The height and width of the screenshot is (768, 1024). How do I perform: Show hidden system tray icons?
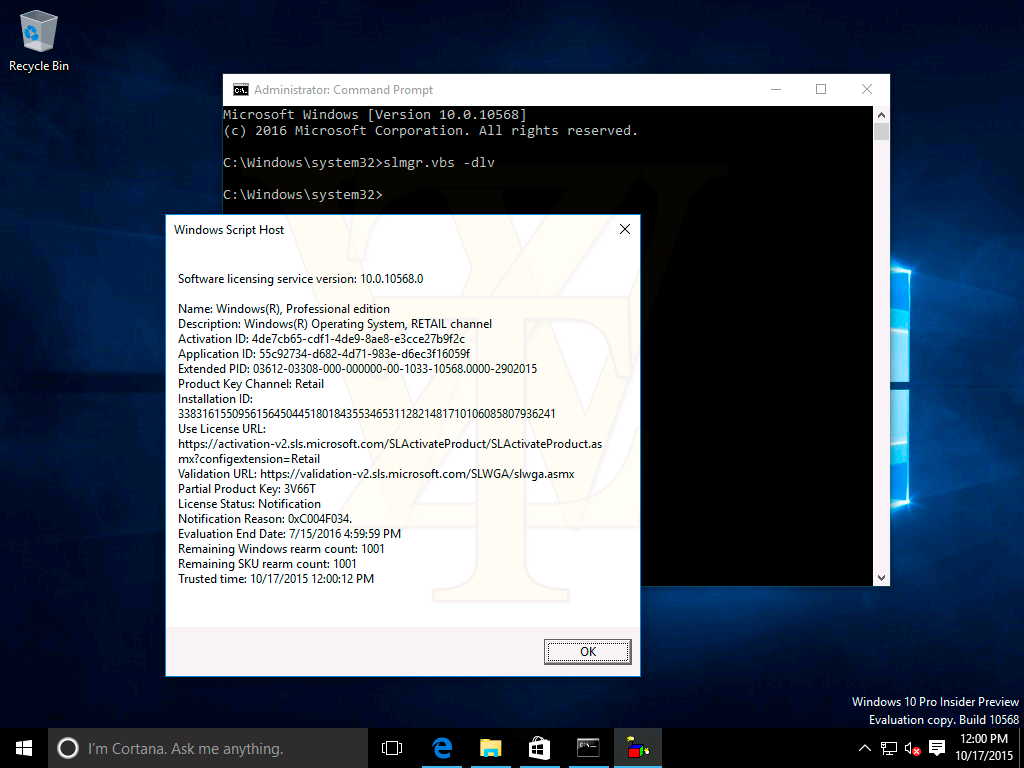[865, 748]
